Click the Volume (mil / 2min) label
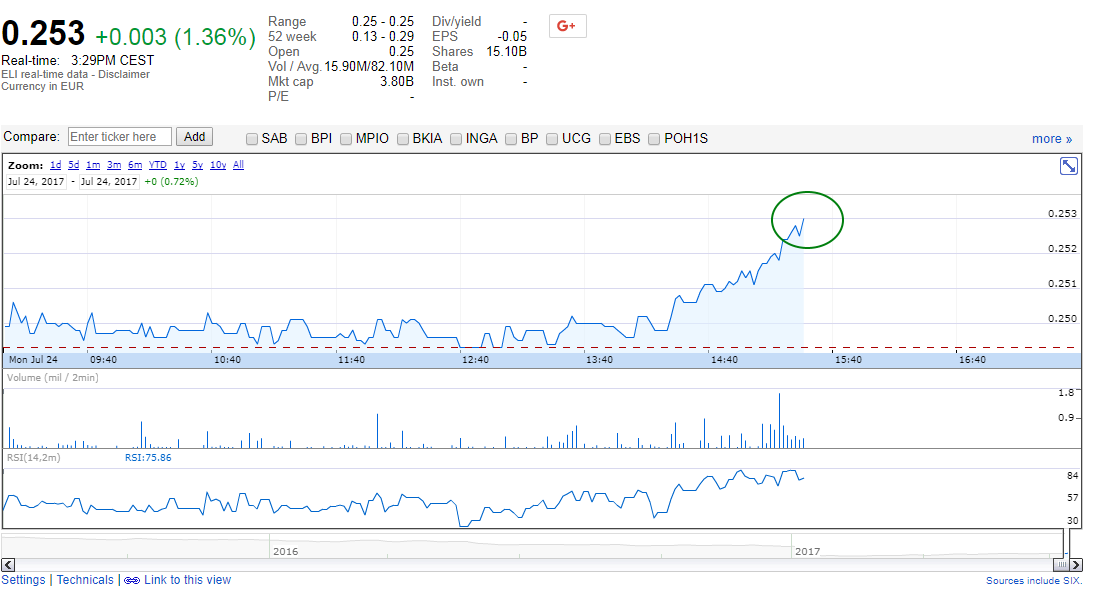 point(52,378)
